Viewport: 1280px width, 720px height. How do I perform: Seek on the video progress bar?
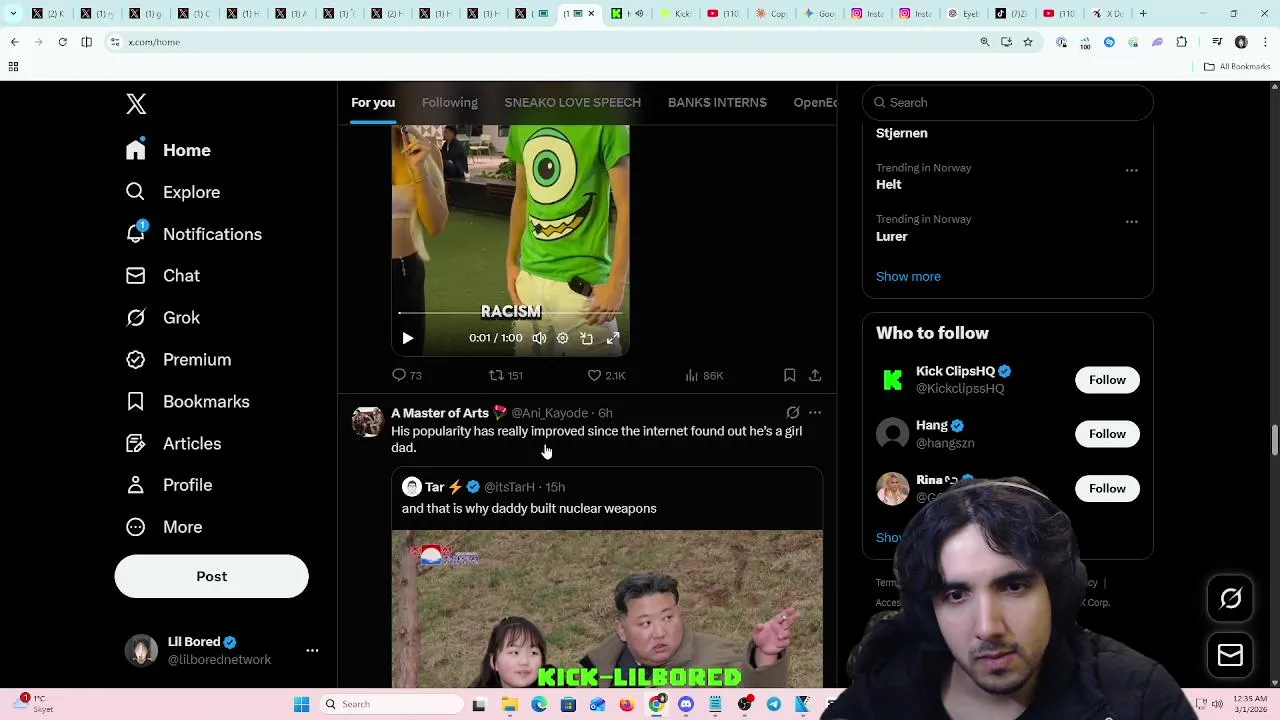[x=510, y=313]
